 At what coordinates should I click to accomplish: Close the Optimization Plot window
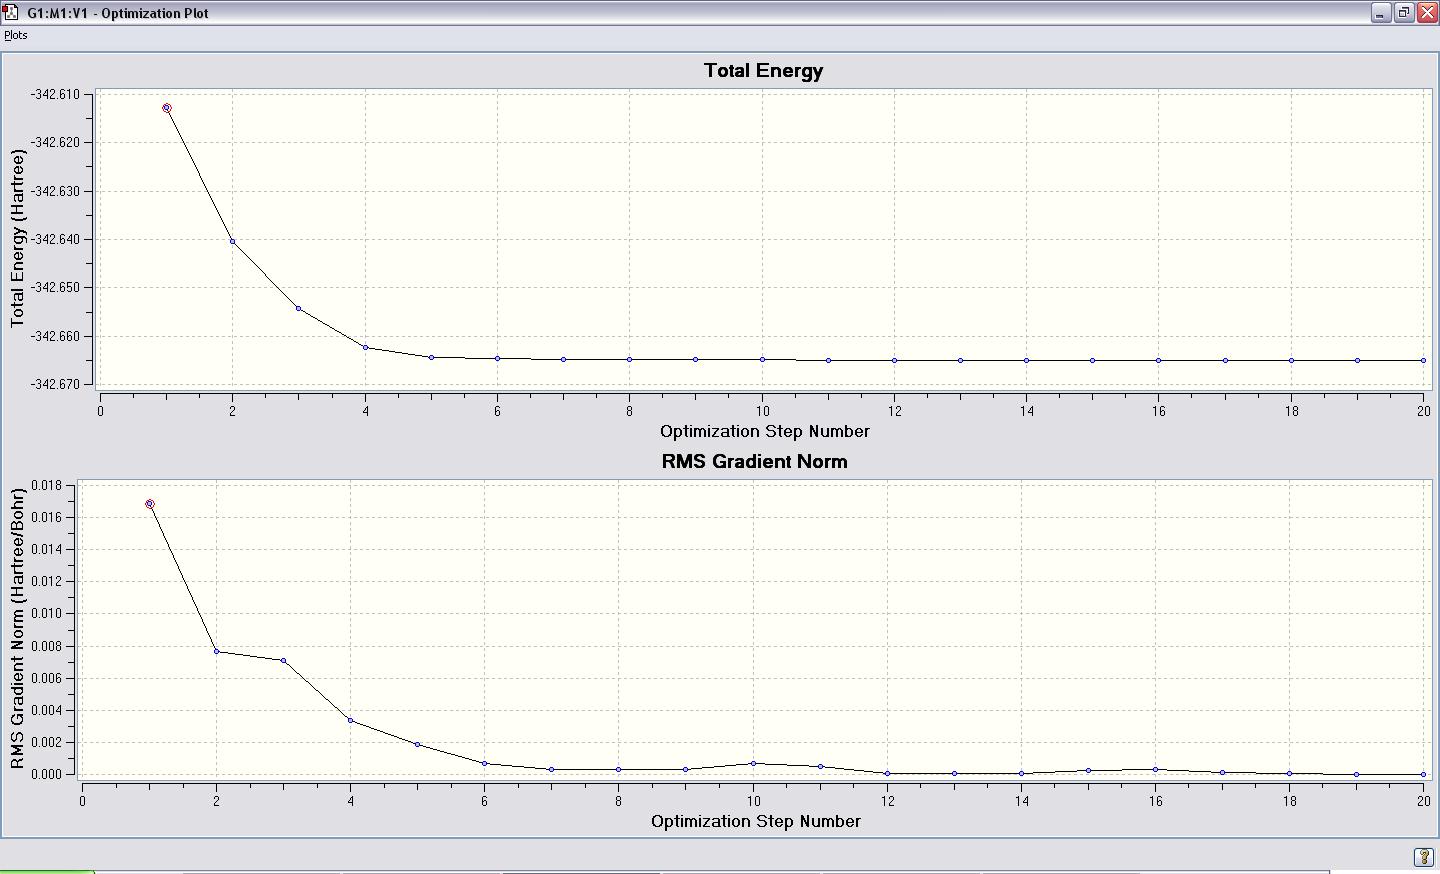[1427, 13]
